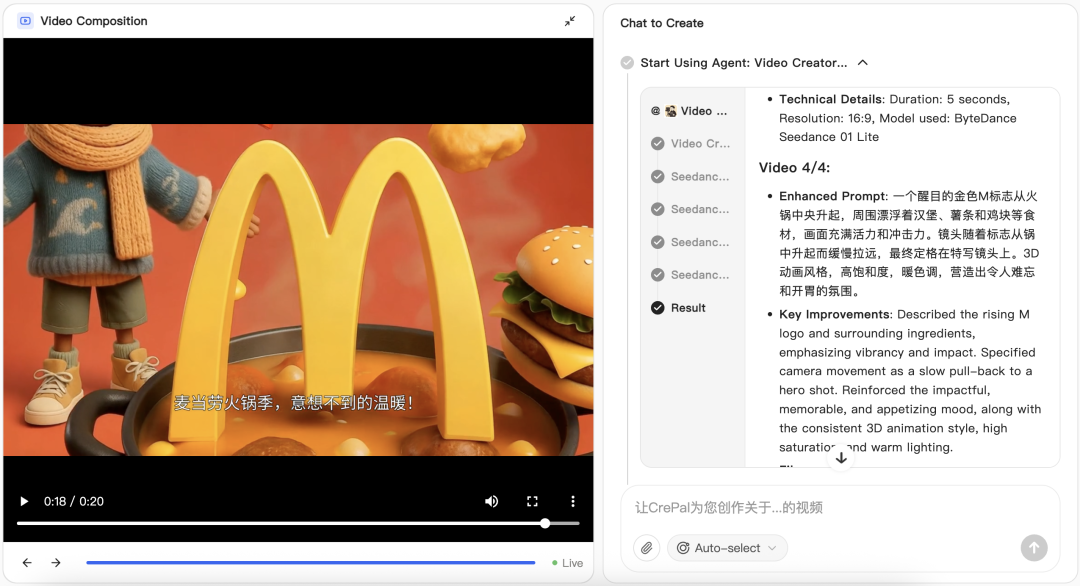Screen dimensions: 1080x586
Task: Select the first Seedanc... step
Action: pos(691,176)
